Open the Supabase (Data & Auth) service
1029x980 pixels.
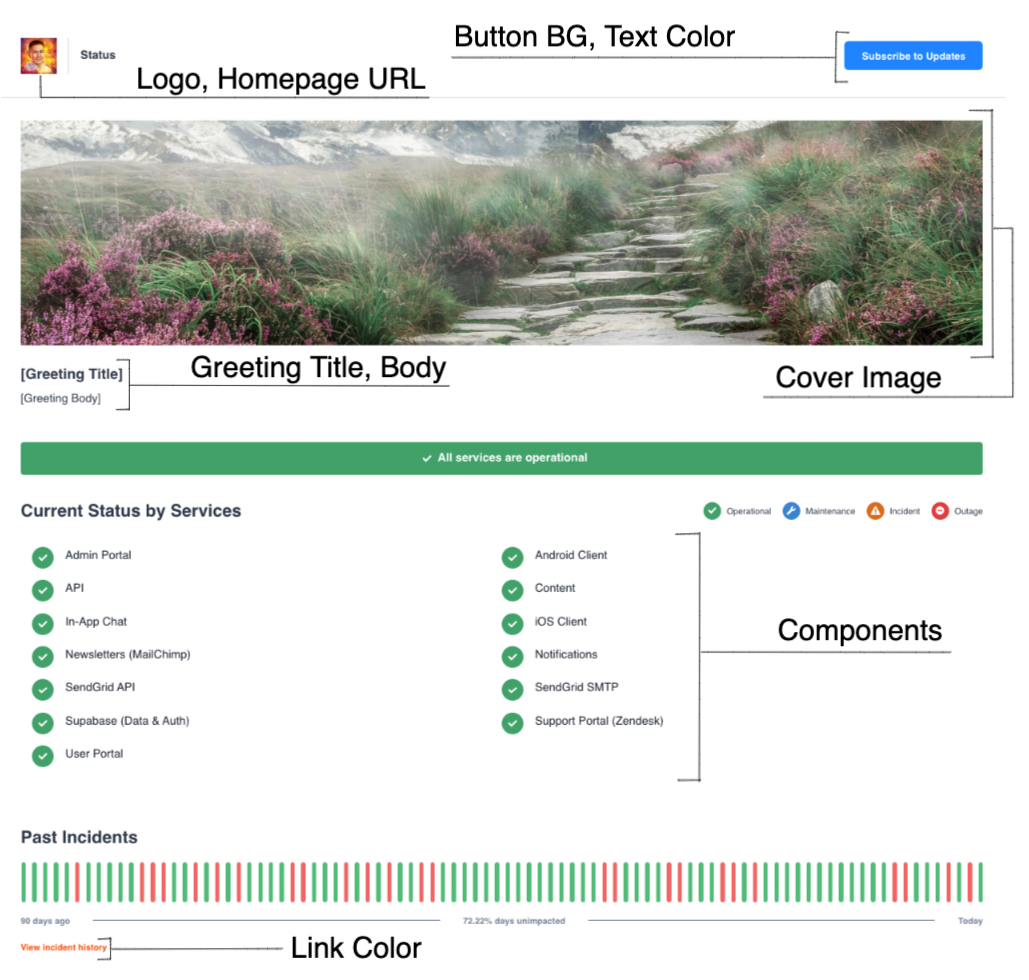point(127,721)
